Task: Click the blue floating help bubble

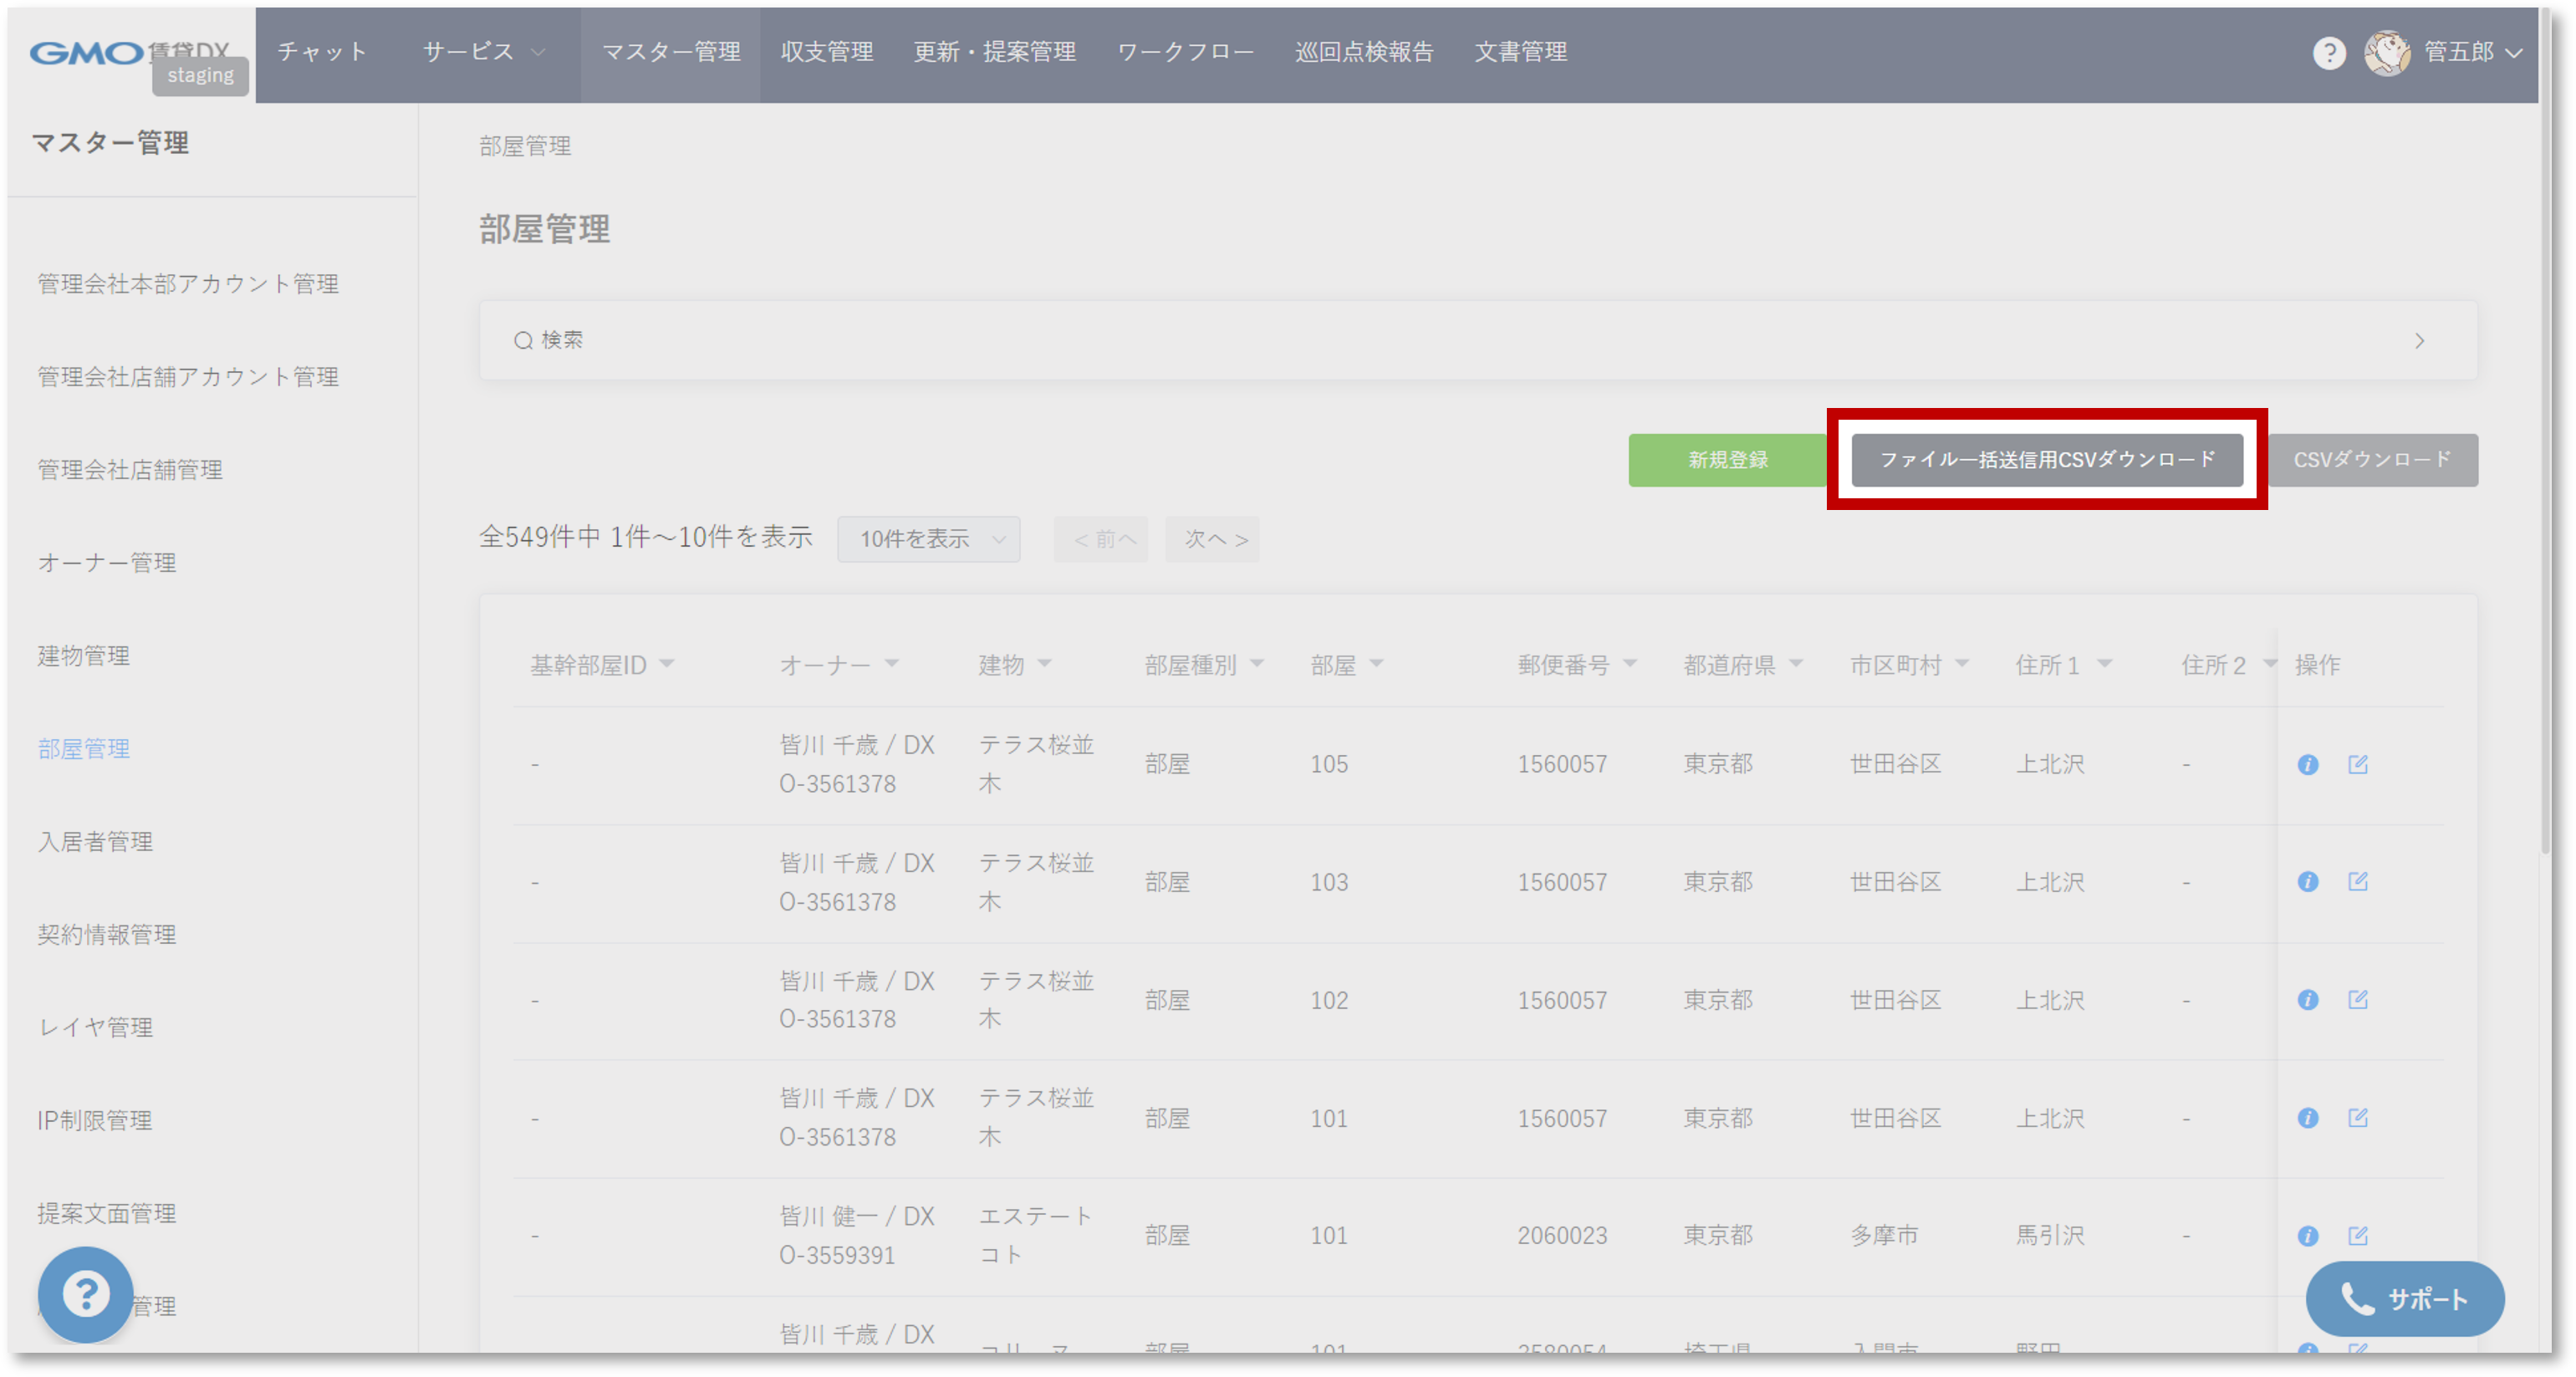Action: (x=86, y=1294)
